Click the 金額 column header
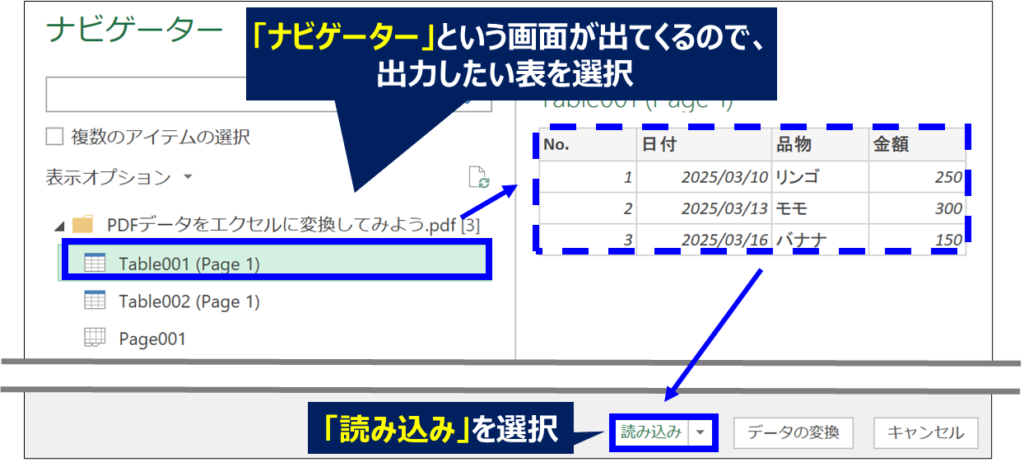This screenshot has width=1024, height=467. point(917,145)
